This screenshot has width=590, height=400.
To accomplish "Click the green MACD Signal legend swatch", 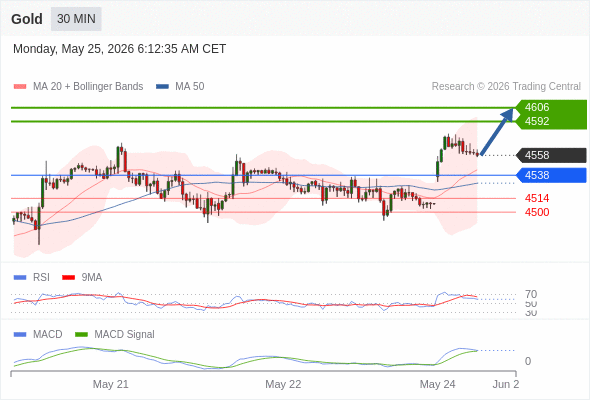I will (81, 335).
